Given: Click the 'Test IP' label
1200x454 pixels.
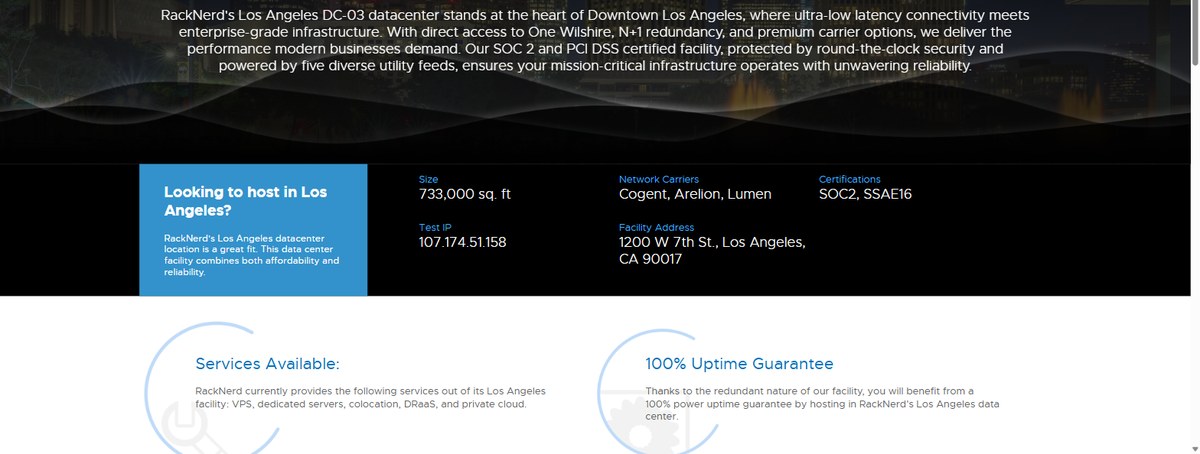Looking at the screenshot, I should tap(433, 227).
